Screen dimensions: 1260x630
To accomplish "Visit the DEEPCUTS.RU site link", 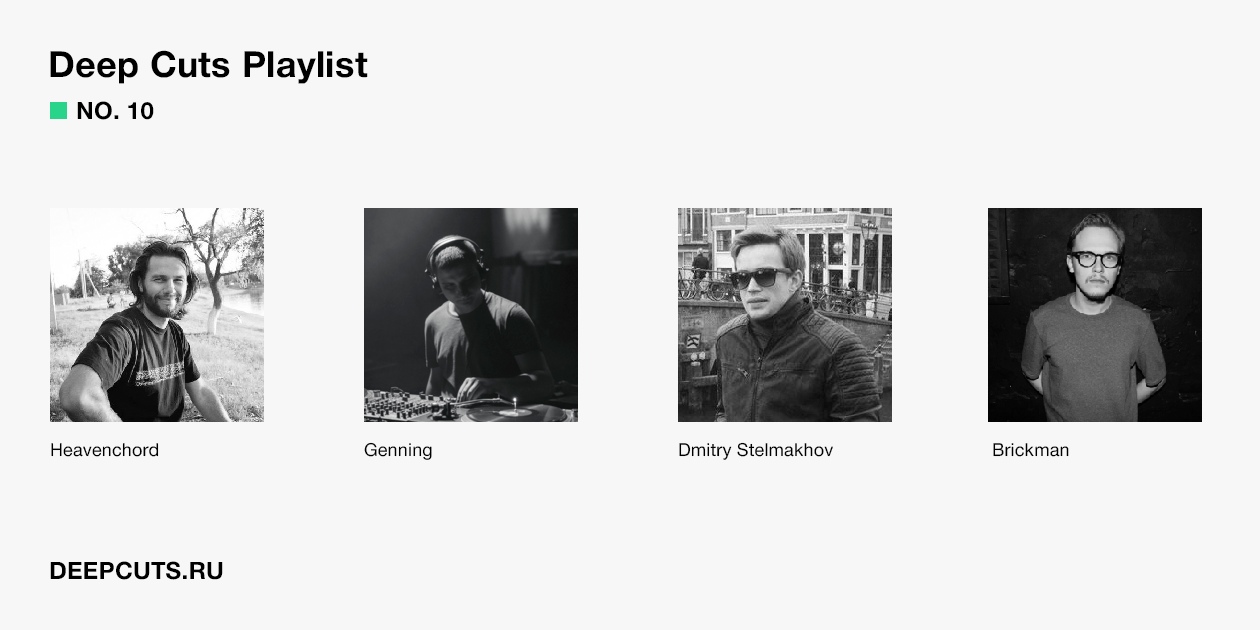I will [x=136, y=571].
